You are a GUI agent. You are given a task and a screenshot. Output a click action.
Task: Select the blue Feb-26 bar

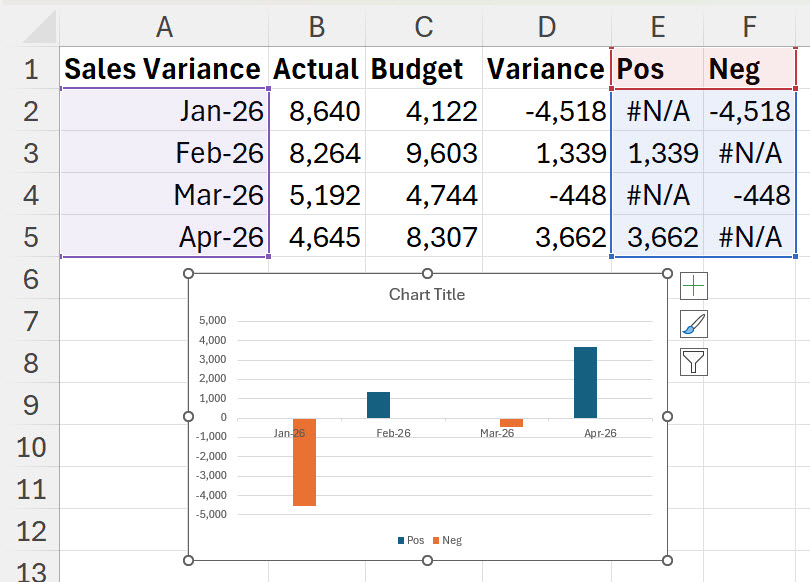(x=379, y=405)
